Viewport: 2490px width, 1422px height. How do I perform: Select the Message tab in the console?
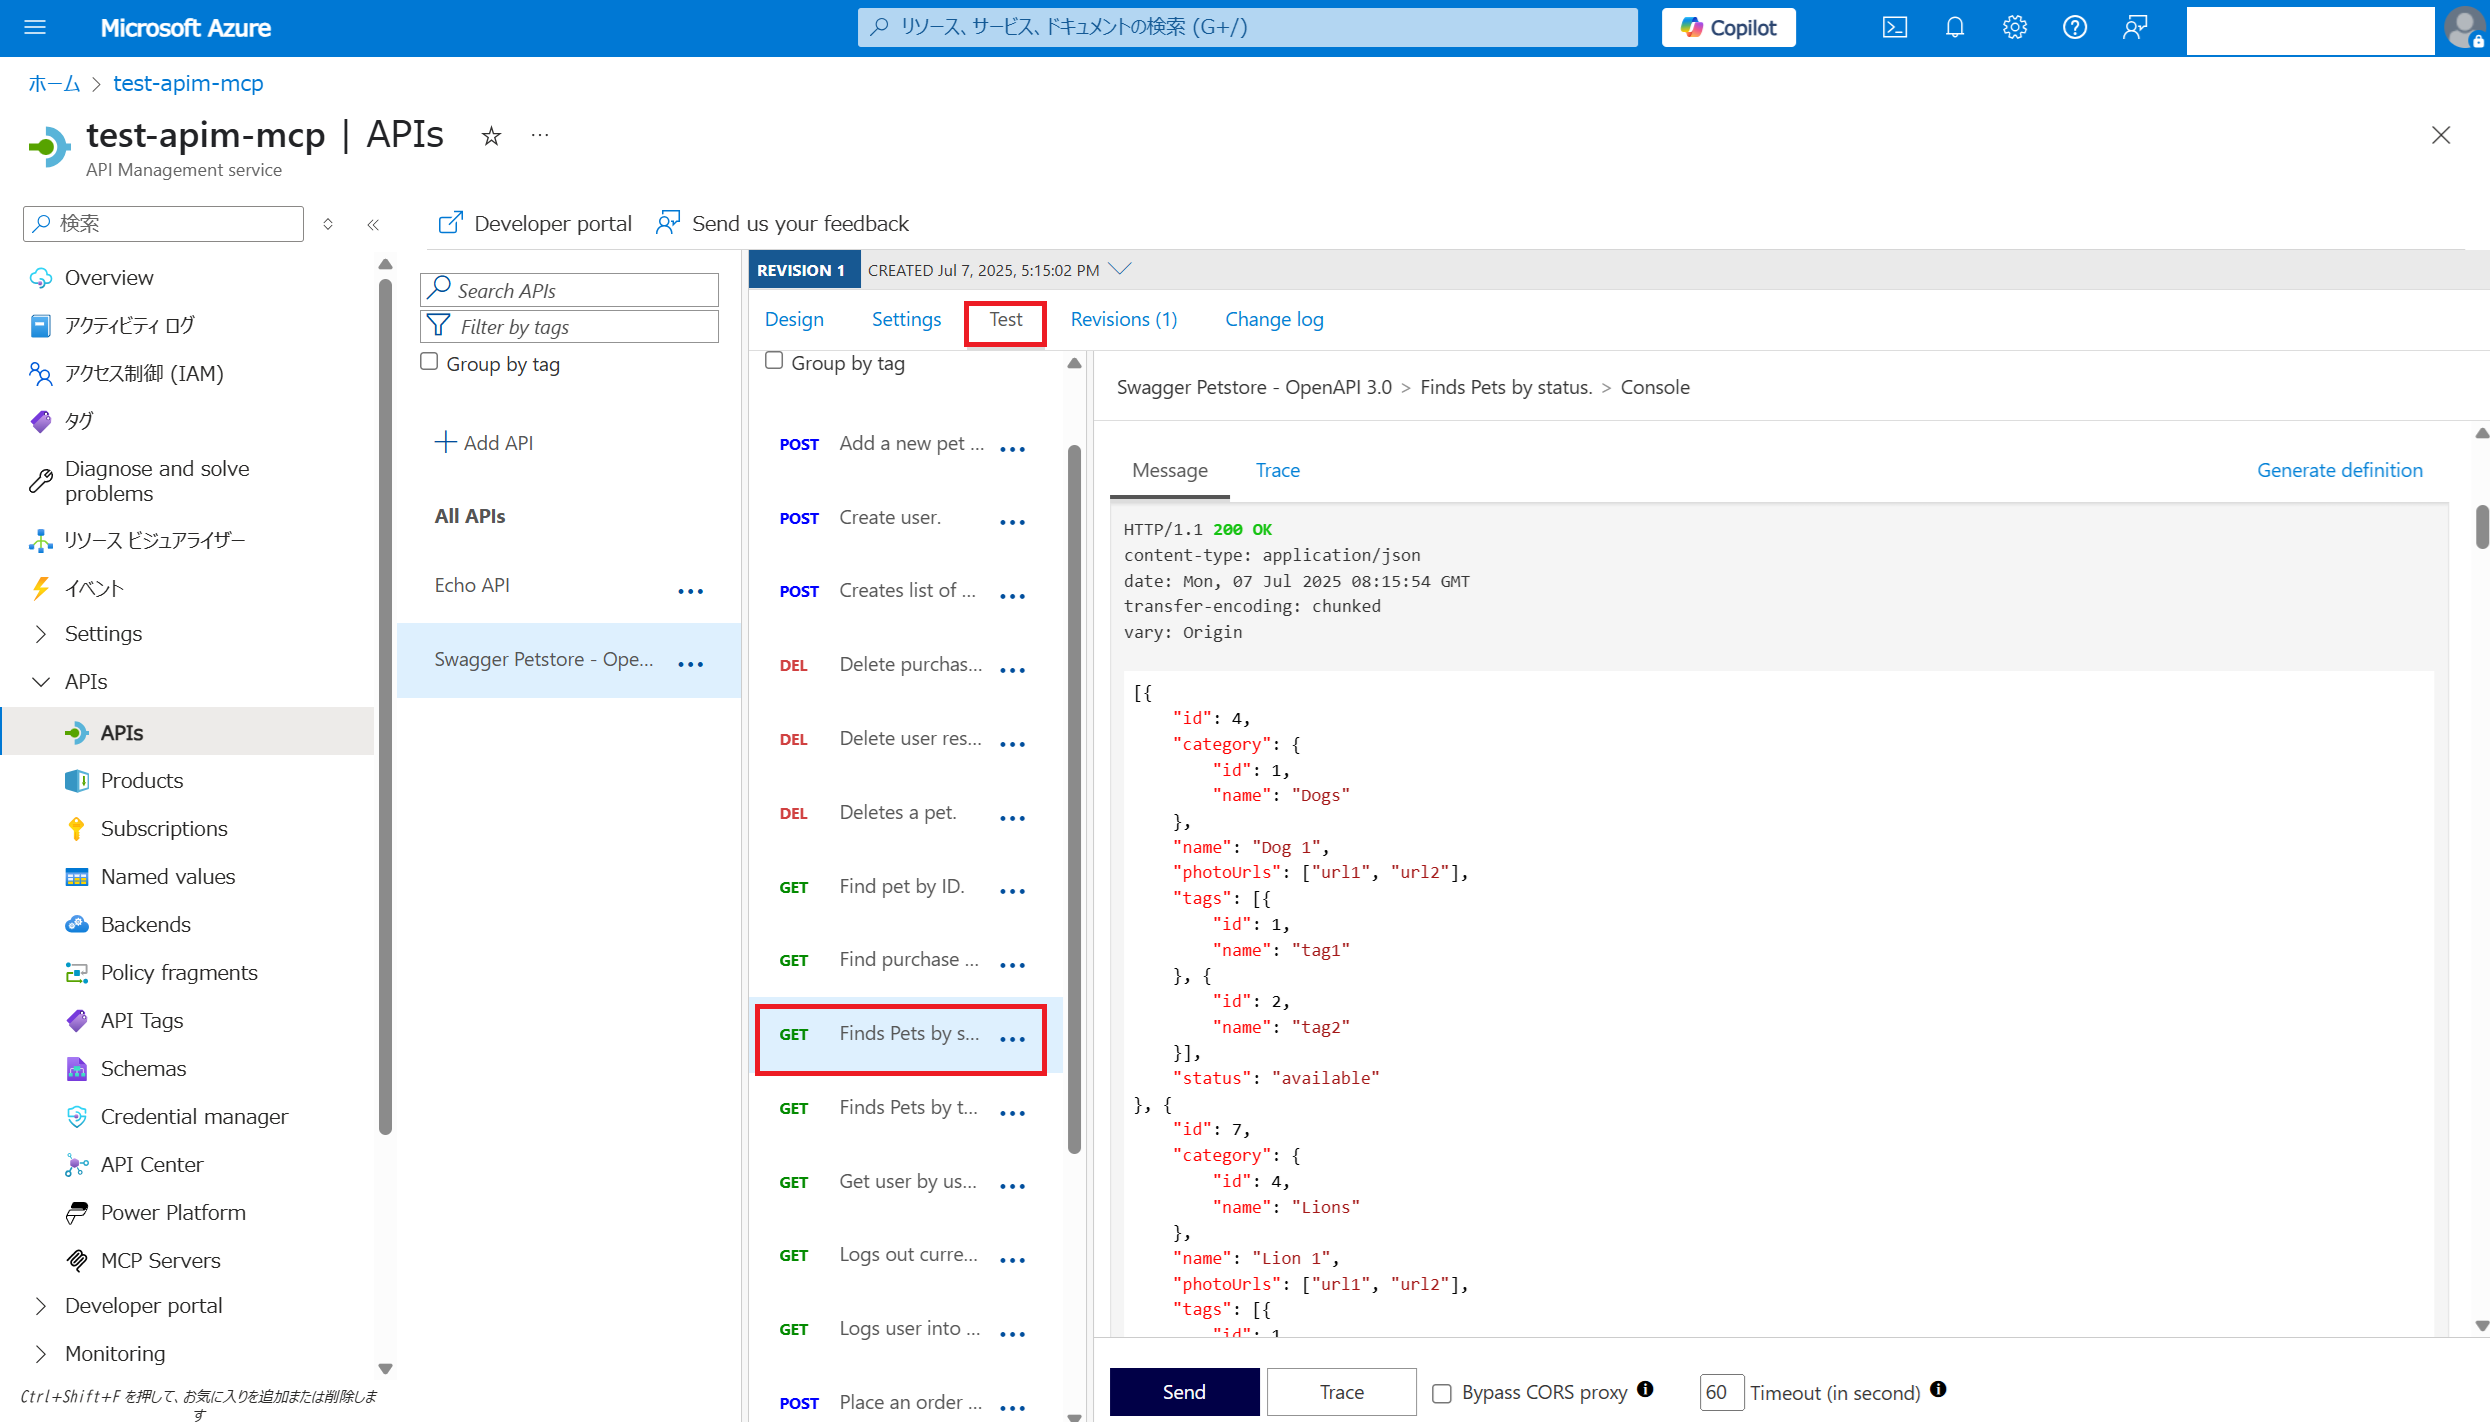pyautogui.click(x=1170, y=470)
